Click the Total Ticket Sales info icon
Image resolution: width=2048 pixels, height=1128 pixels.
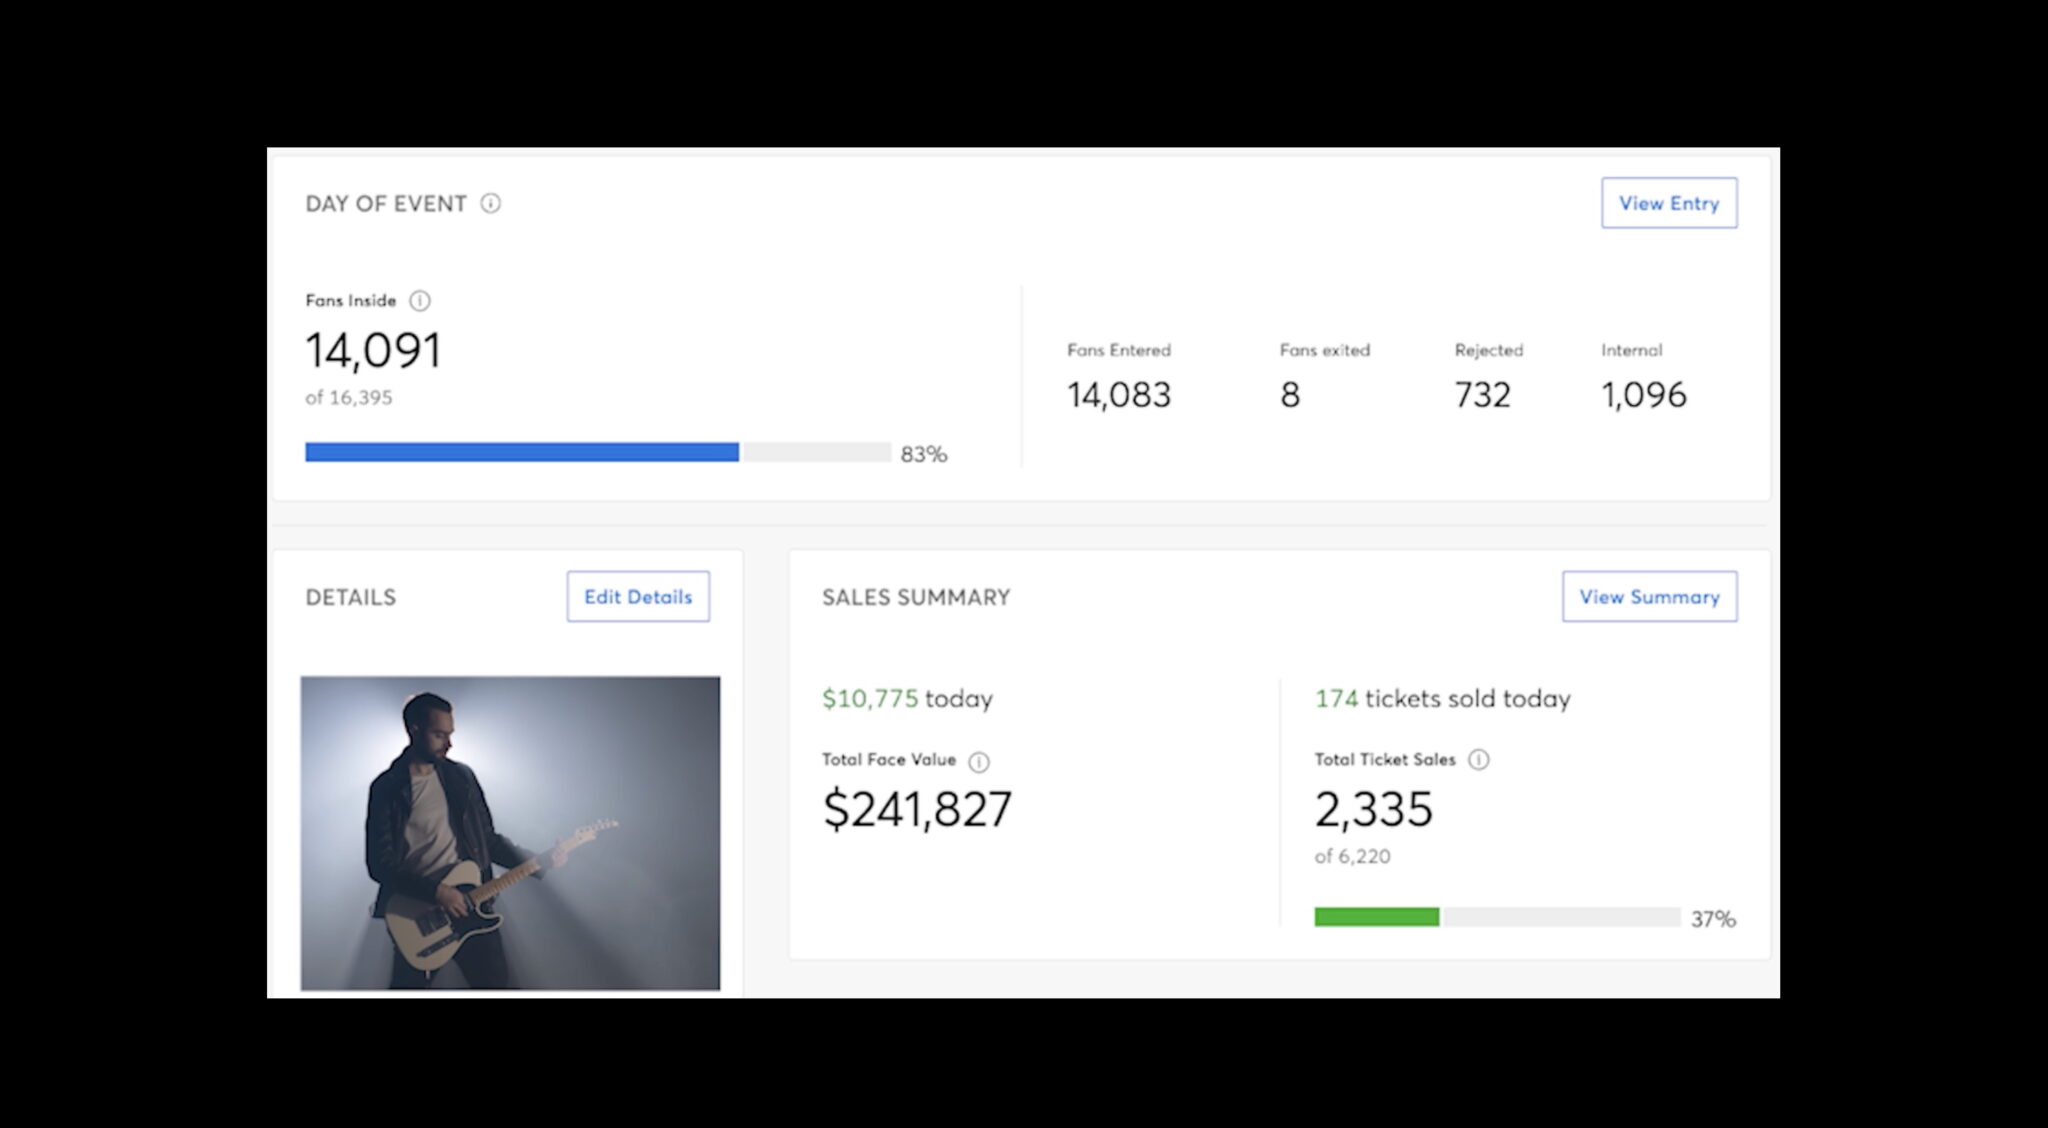pos(1478,760)
